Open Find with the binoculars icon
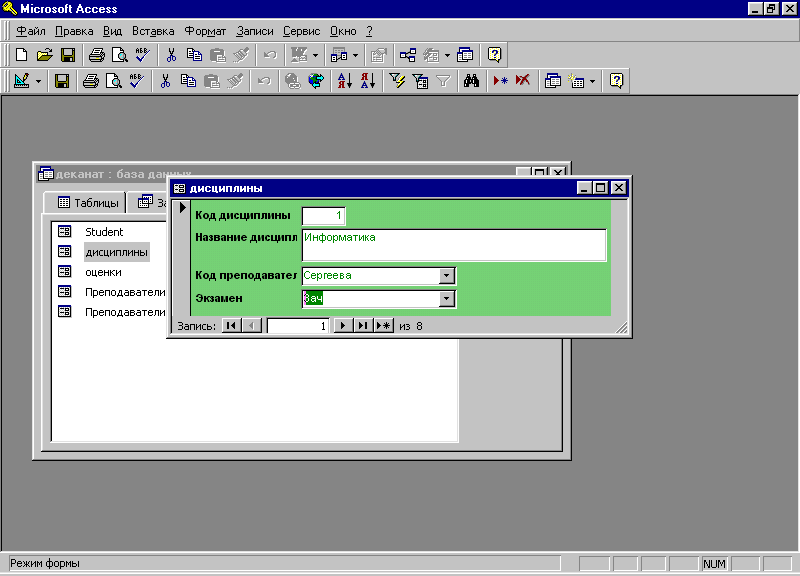This screenshot has width=800, height=576. [x=471, y=81]
